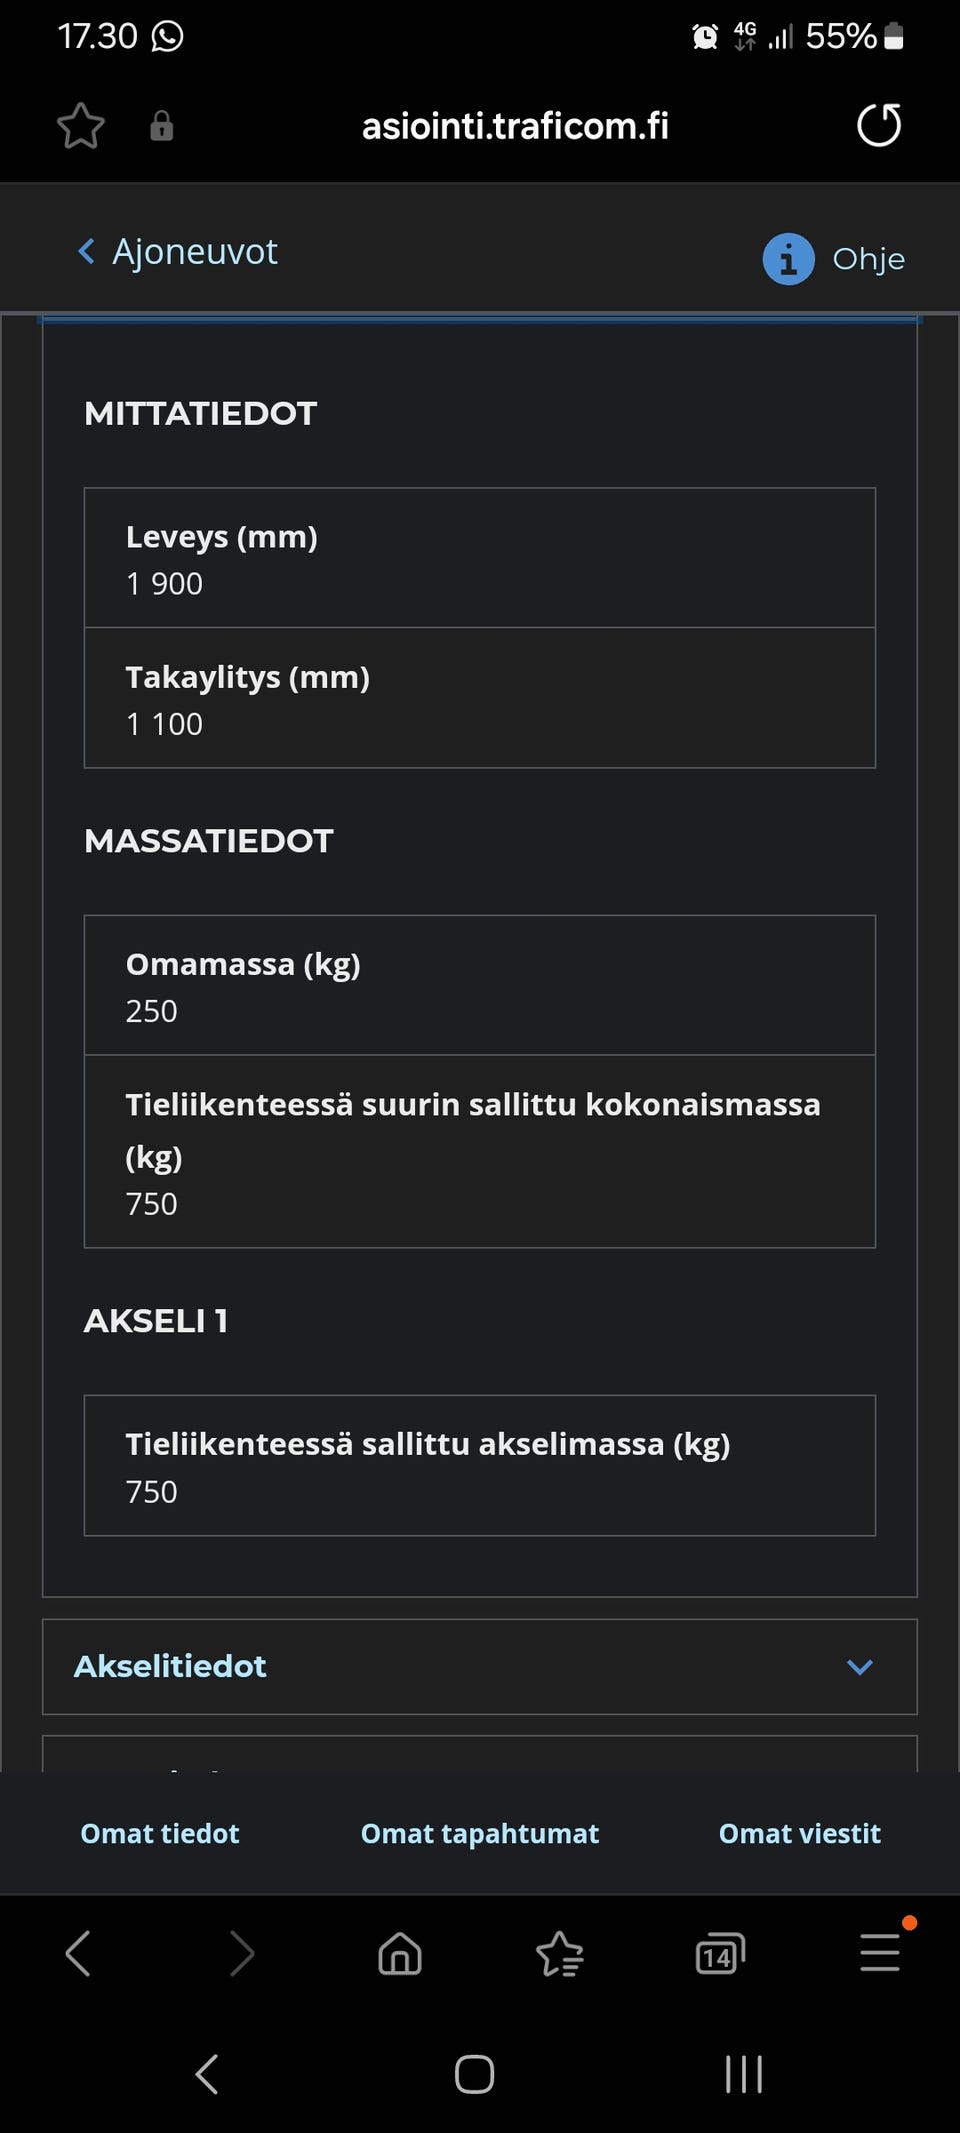Refresh the asiointi.traficom.fi page
This screenshot has height=2133, width=960.
(x=878, y=125)
